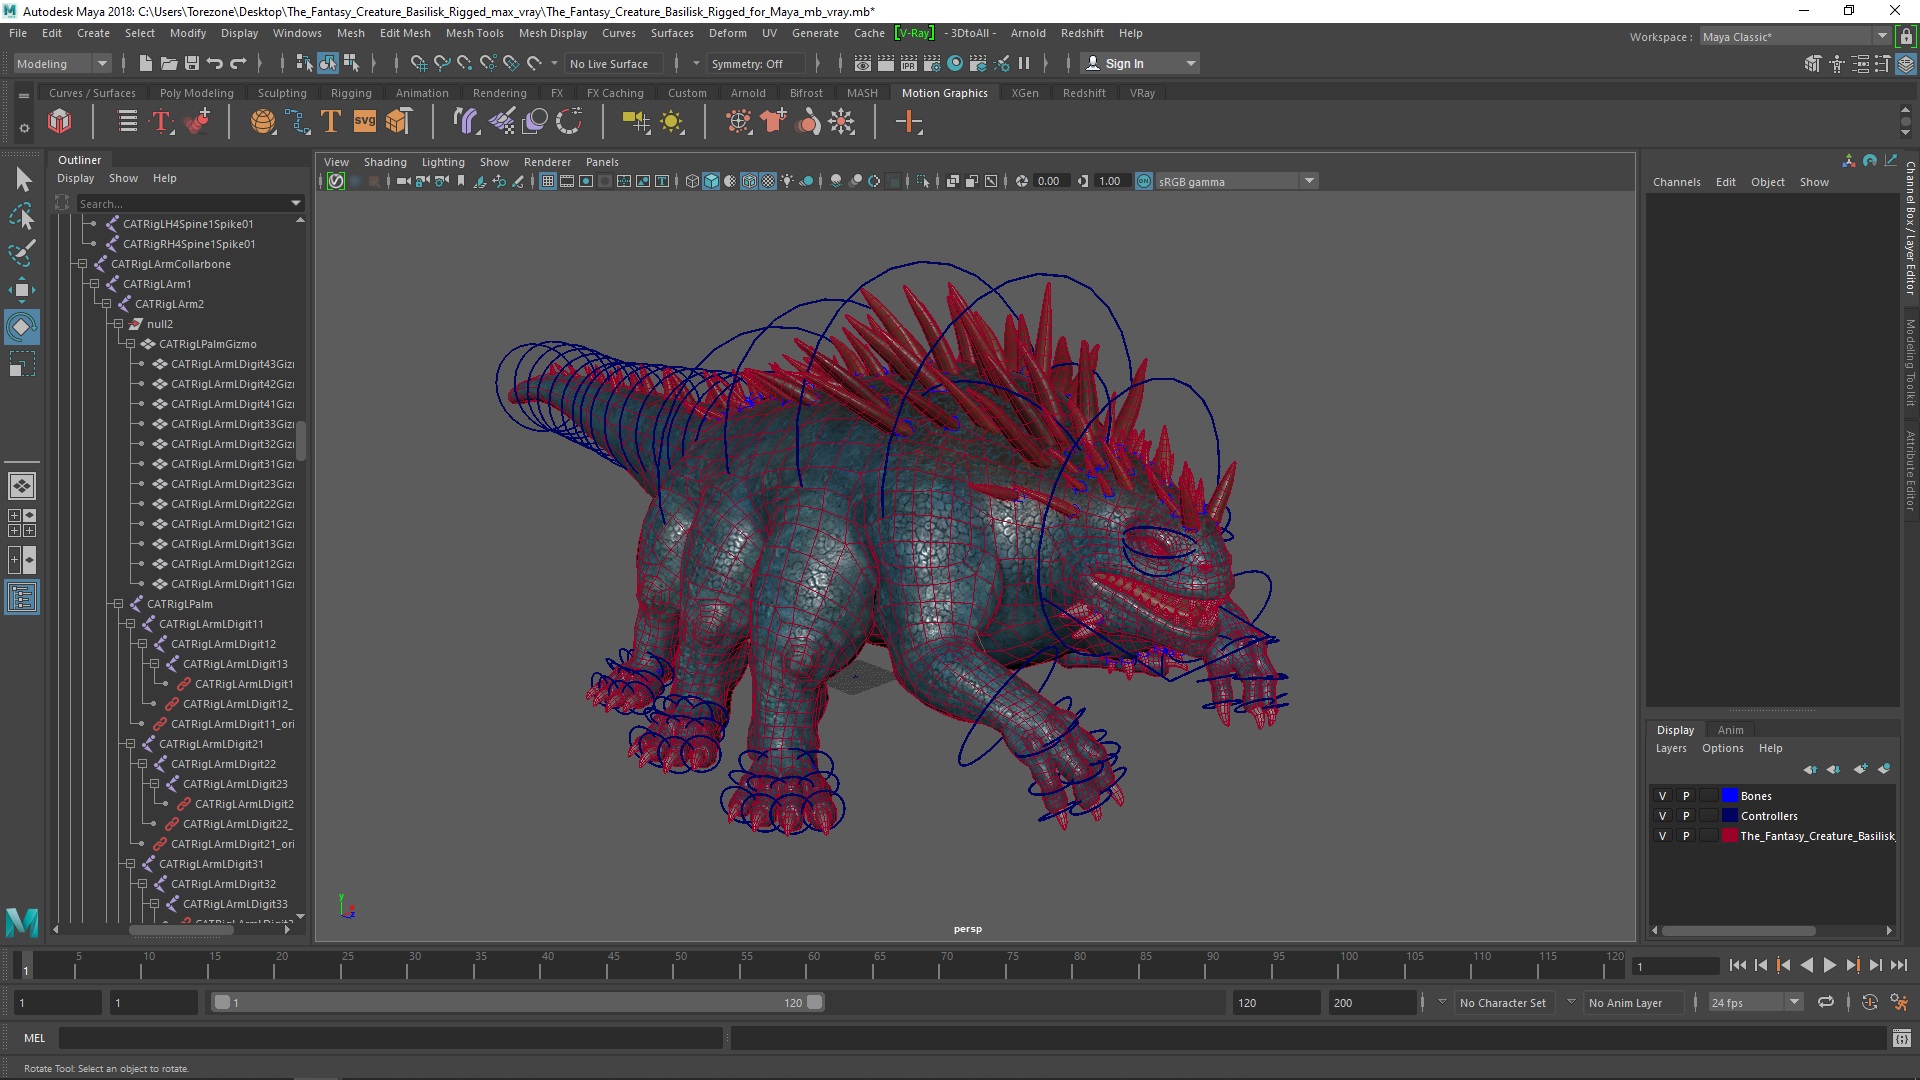Click the auto keyframe toggle icon
This screenshot has height=1080, width=1920.
[1869, 1002]
